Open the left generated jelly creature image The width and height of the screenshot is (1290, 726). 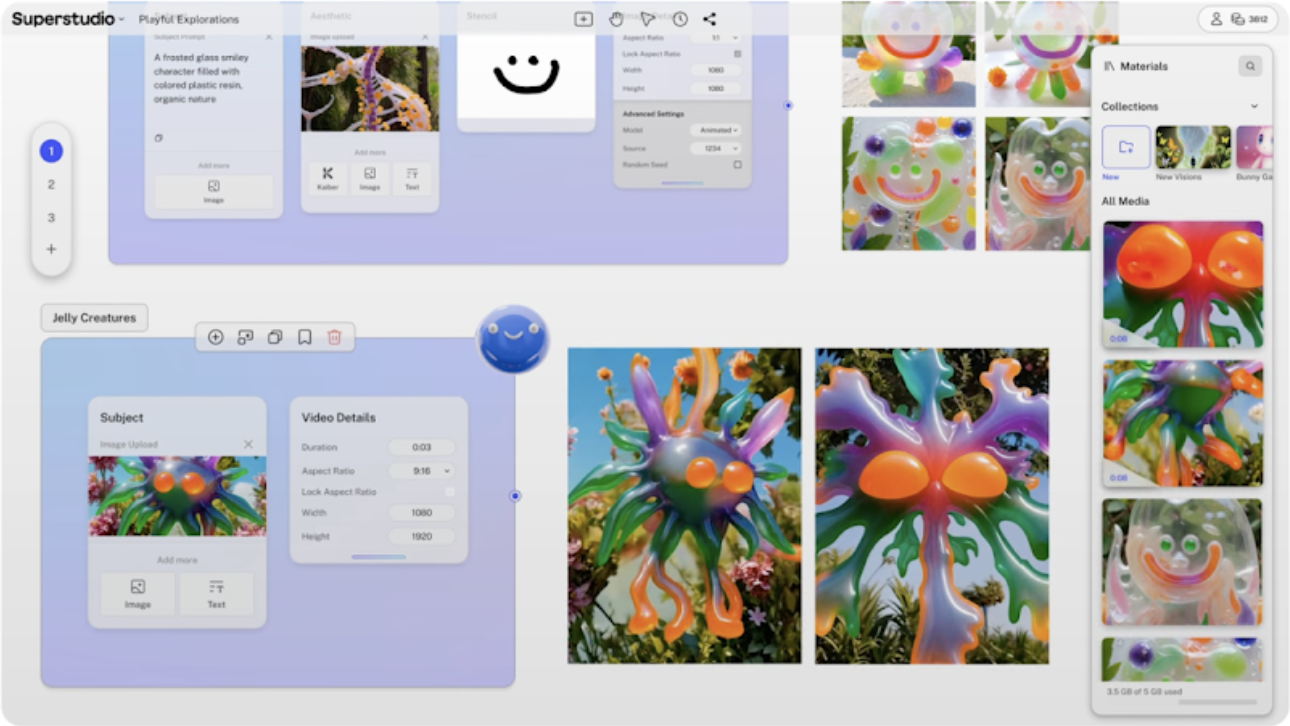684,505
